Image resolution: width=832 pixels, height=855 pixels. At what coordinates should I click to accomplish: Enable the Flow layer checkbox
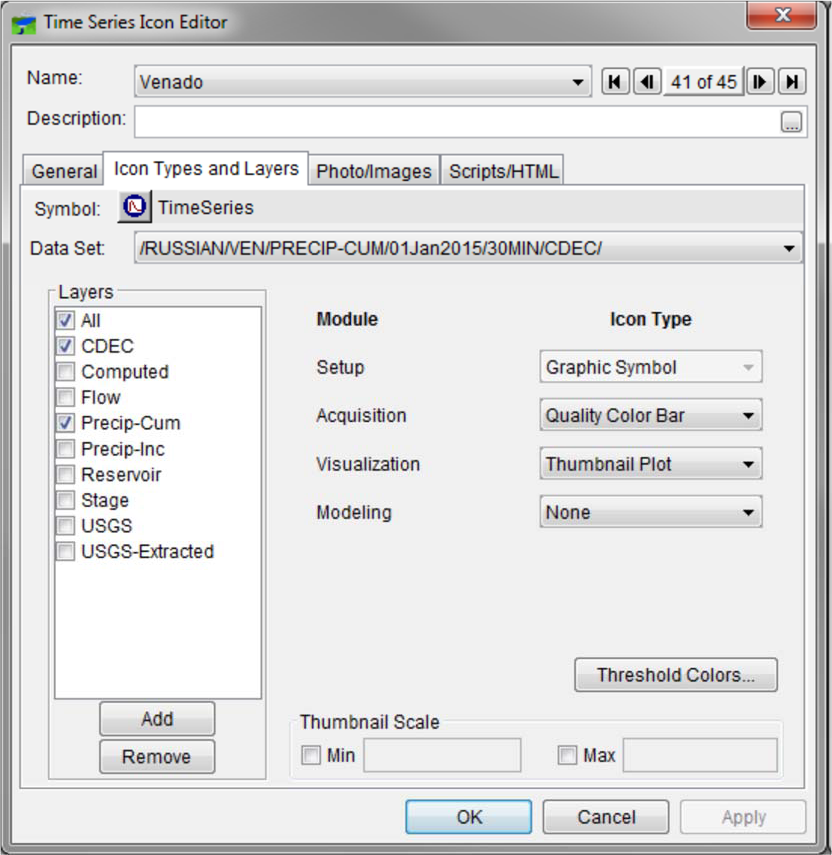tap(66, 397)
